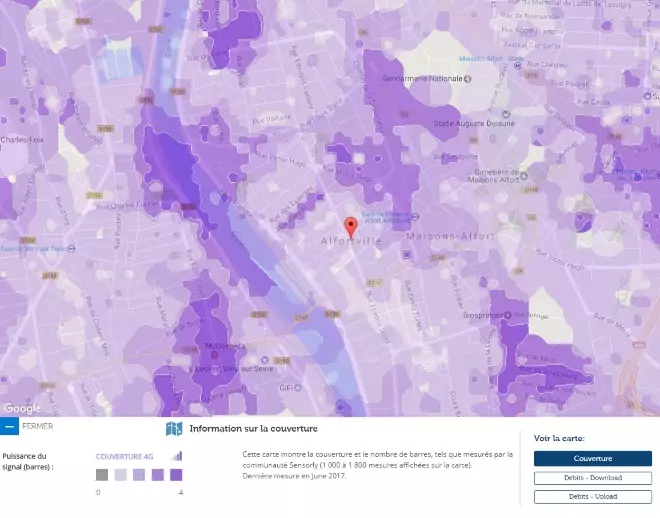Screen dimensions: 660x518
Task: Click the GiFi store marker icon
Action: 298,388
